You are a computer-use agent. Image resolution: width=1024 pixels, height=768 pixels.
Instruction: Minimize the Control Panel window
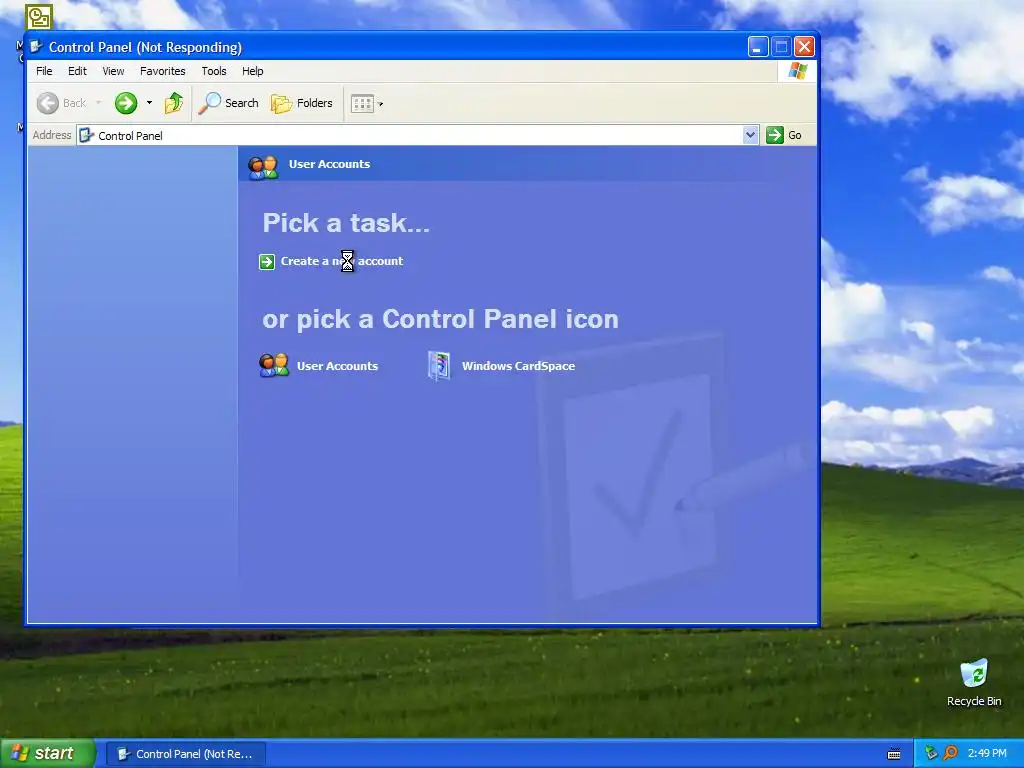coord(758,46)
